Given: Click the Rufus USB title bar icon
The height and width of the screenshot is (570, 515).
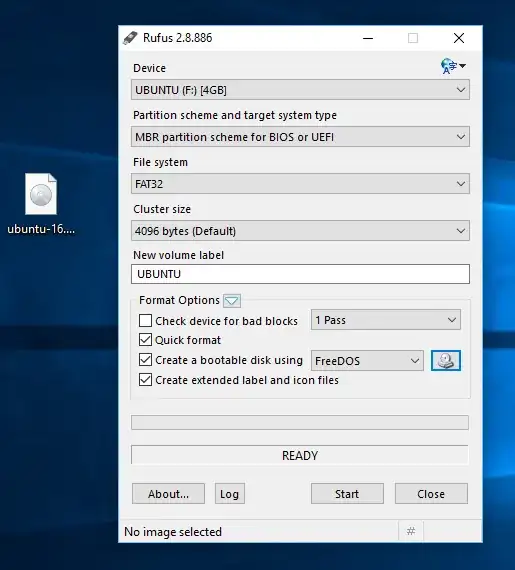Looking at the screenshot, I should 130,38.
